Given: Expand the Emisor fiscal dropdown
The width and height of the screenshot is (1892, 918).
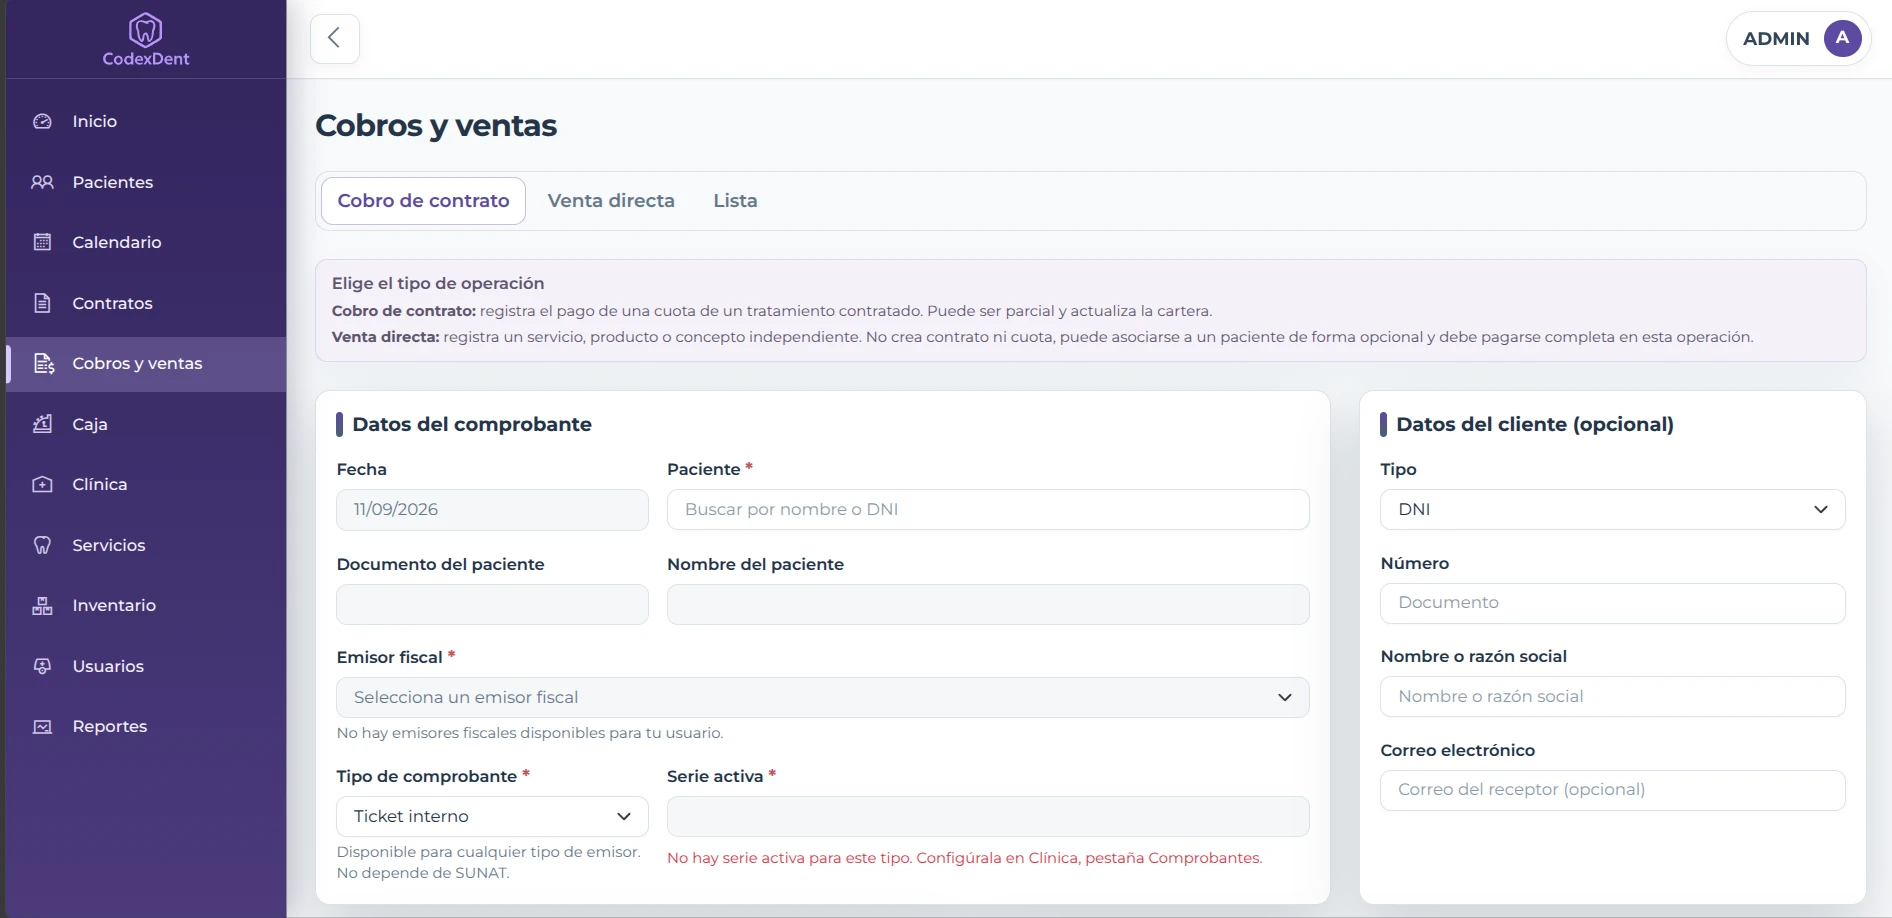Looking at the screenshot, I should click(x=822, y=698).
